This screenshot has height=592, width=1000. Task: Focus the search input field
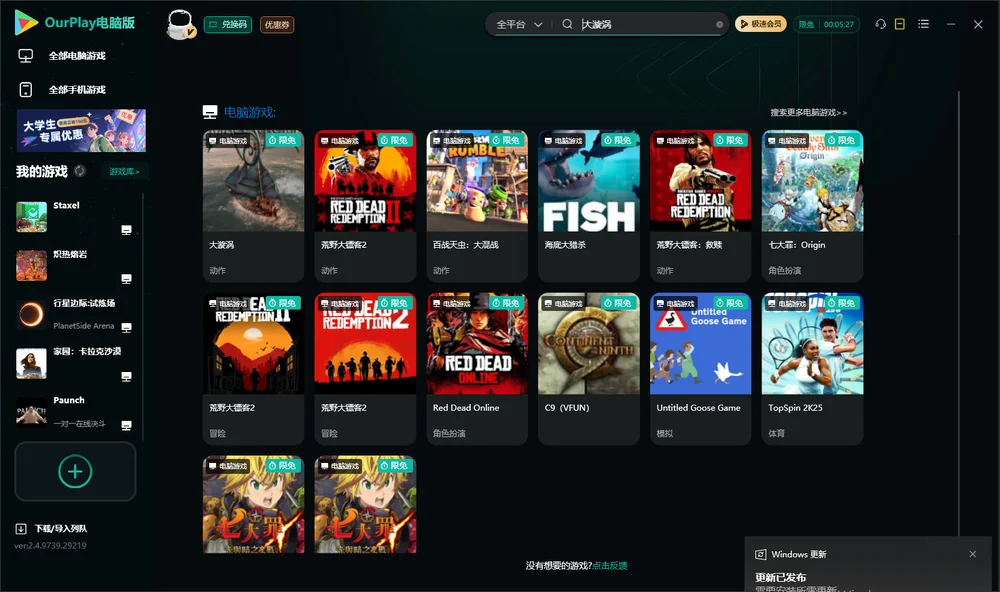(647, 24)
